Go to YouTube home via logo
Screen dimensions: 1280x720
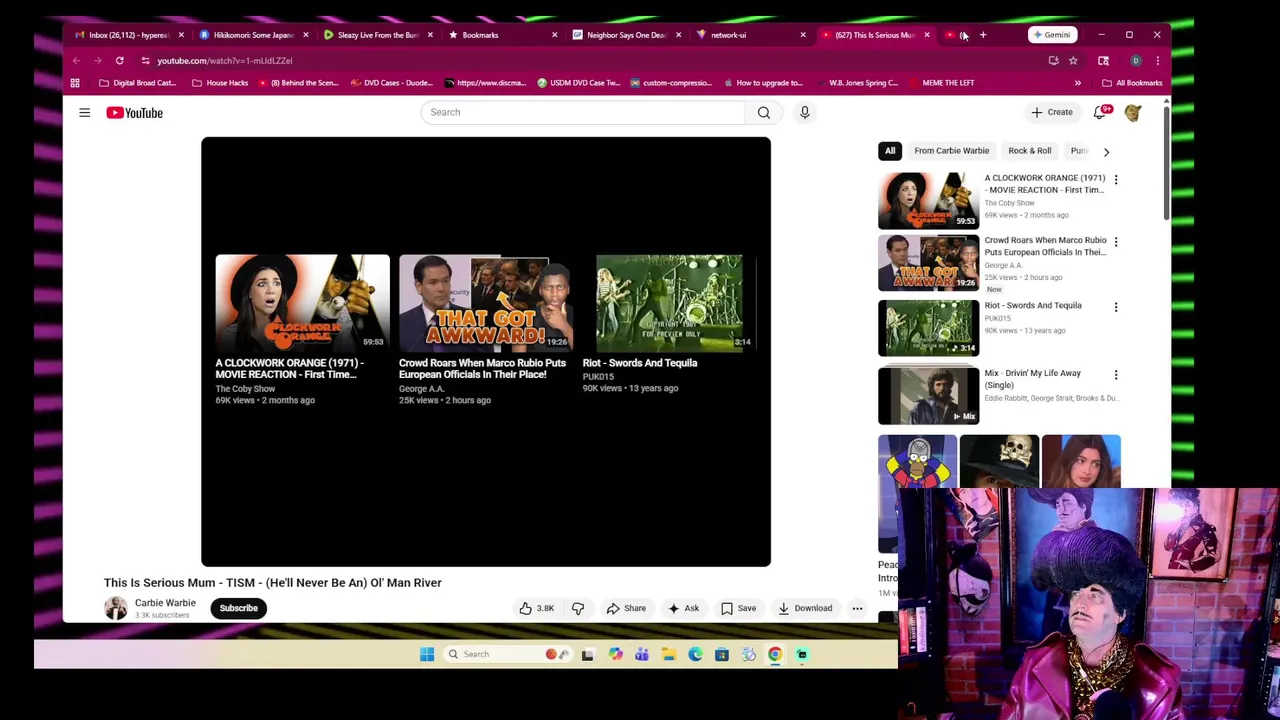point(134,113)
